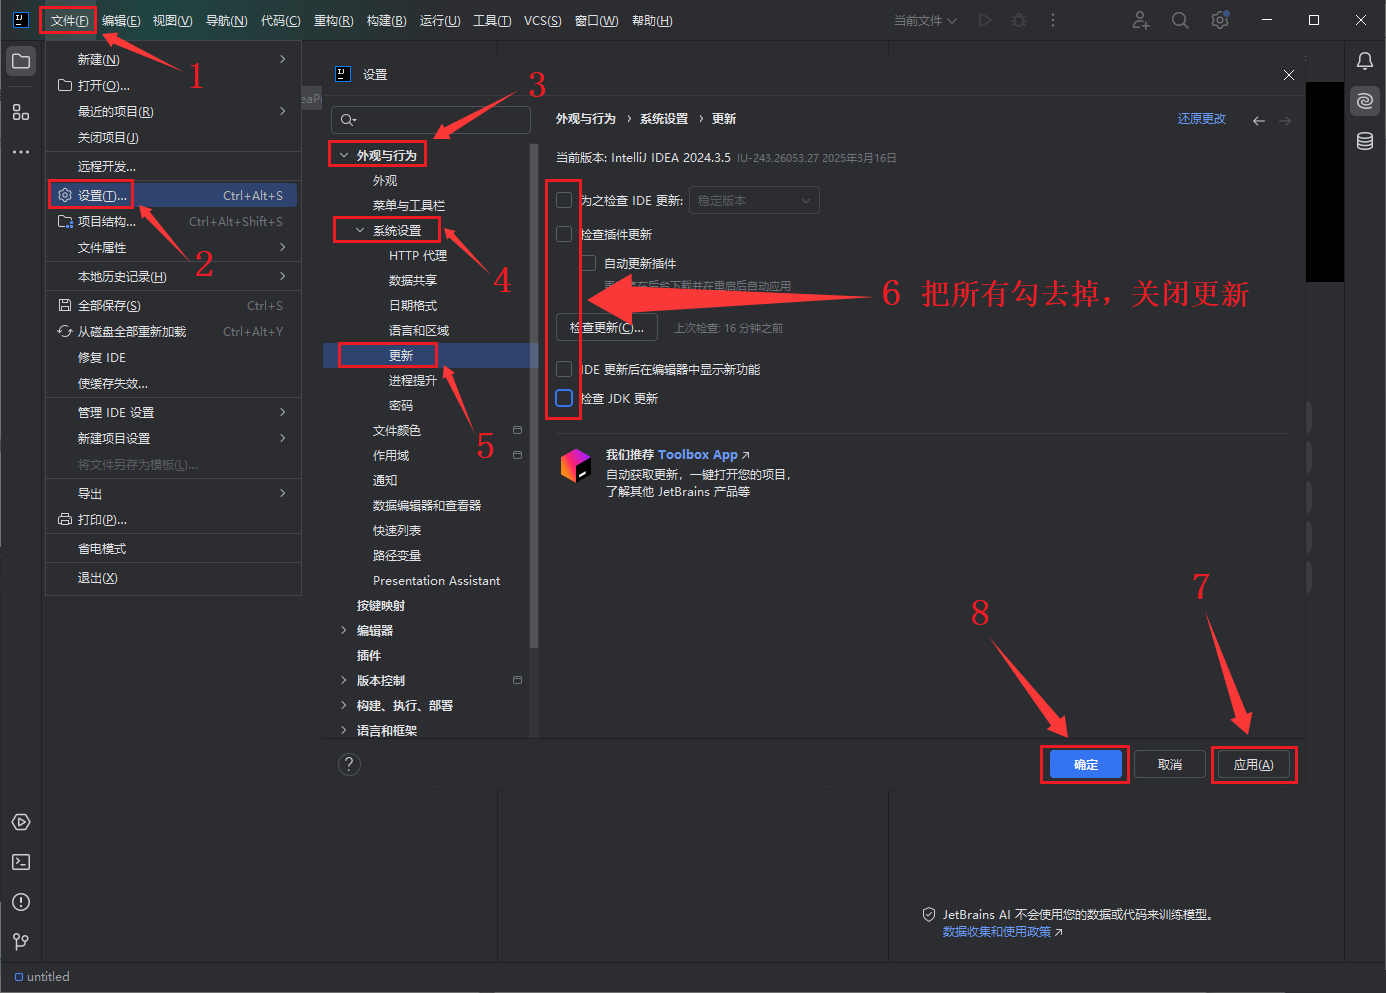
Task: Open the Notifications bell icon
Action: (1365, 61)
